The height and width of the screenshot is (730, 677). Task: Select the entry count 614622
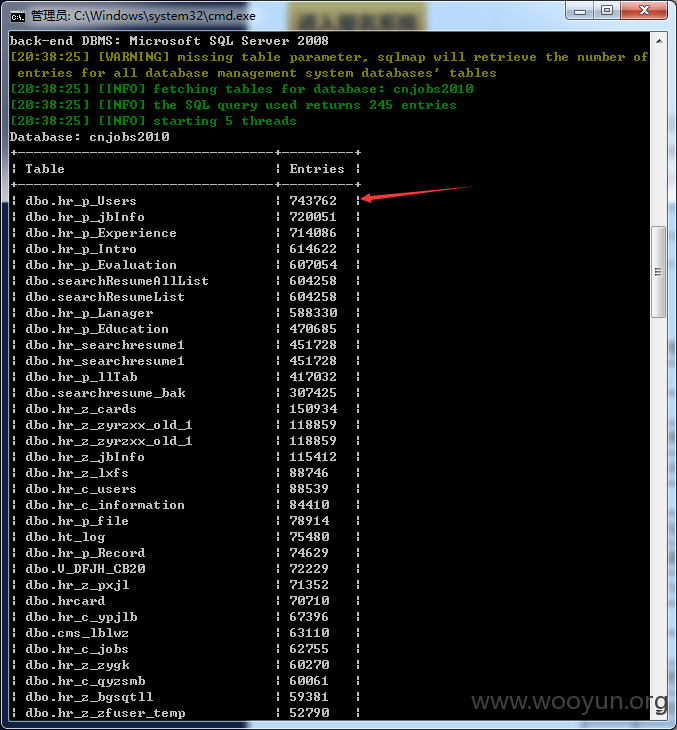pos(313,249)
